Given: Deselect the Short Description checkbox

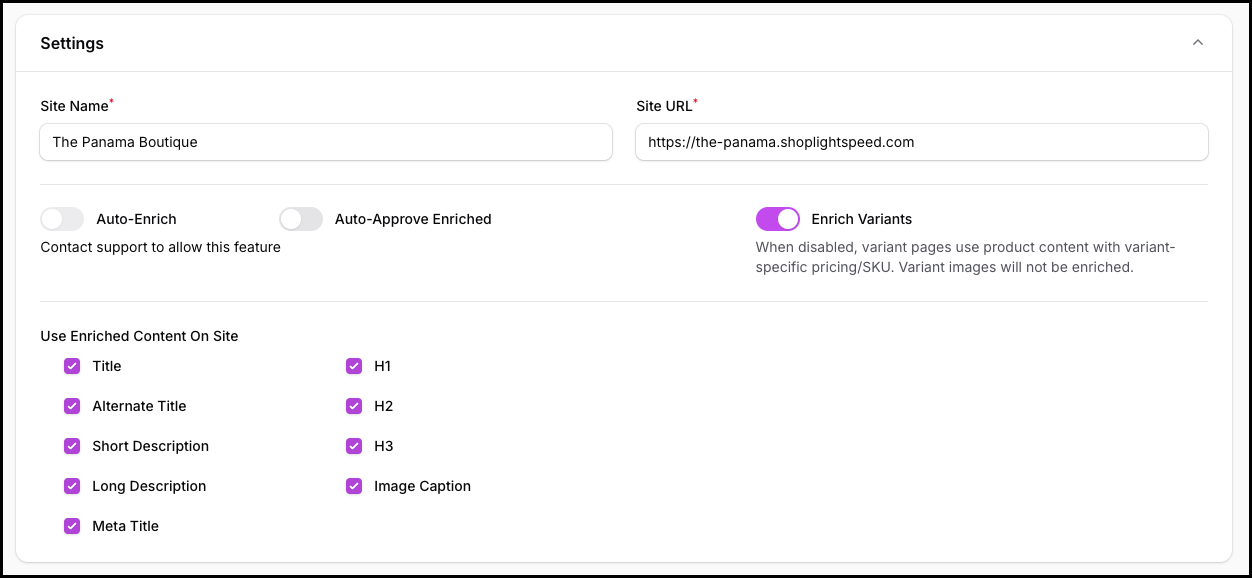Looking at the screenshot, I should [x=72, y=446].
